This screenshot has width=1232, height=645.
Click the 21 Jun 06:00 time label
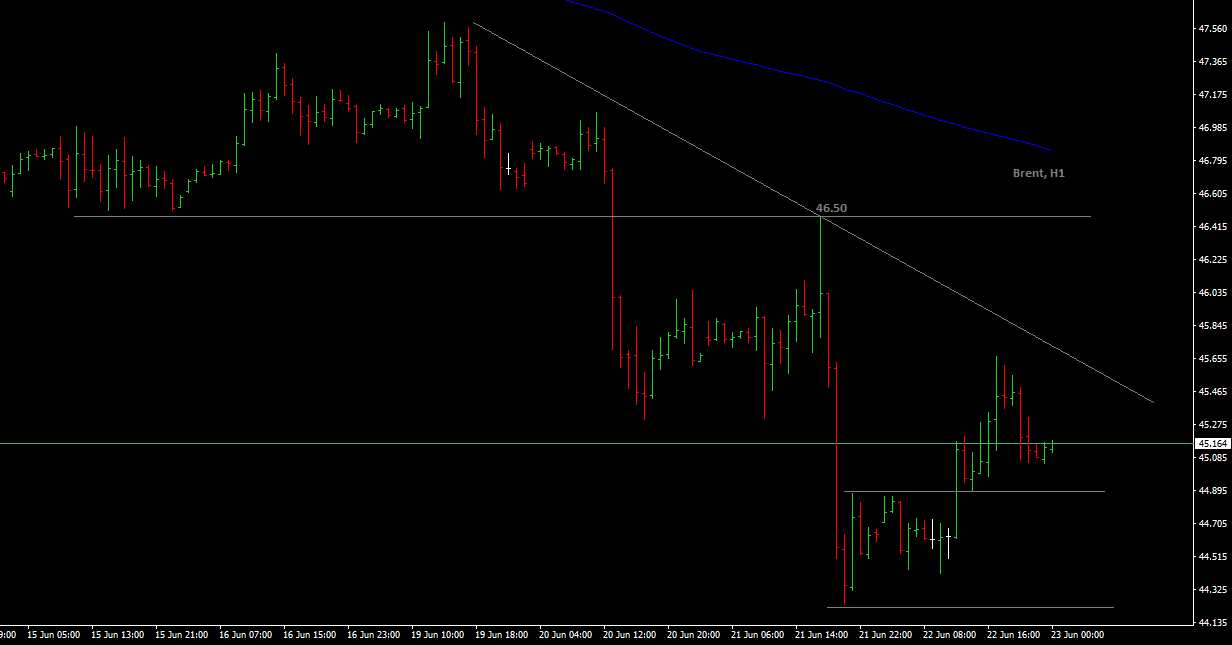pyautogui.click(x=757, y=634)
